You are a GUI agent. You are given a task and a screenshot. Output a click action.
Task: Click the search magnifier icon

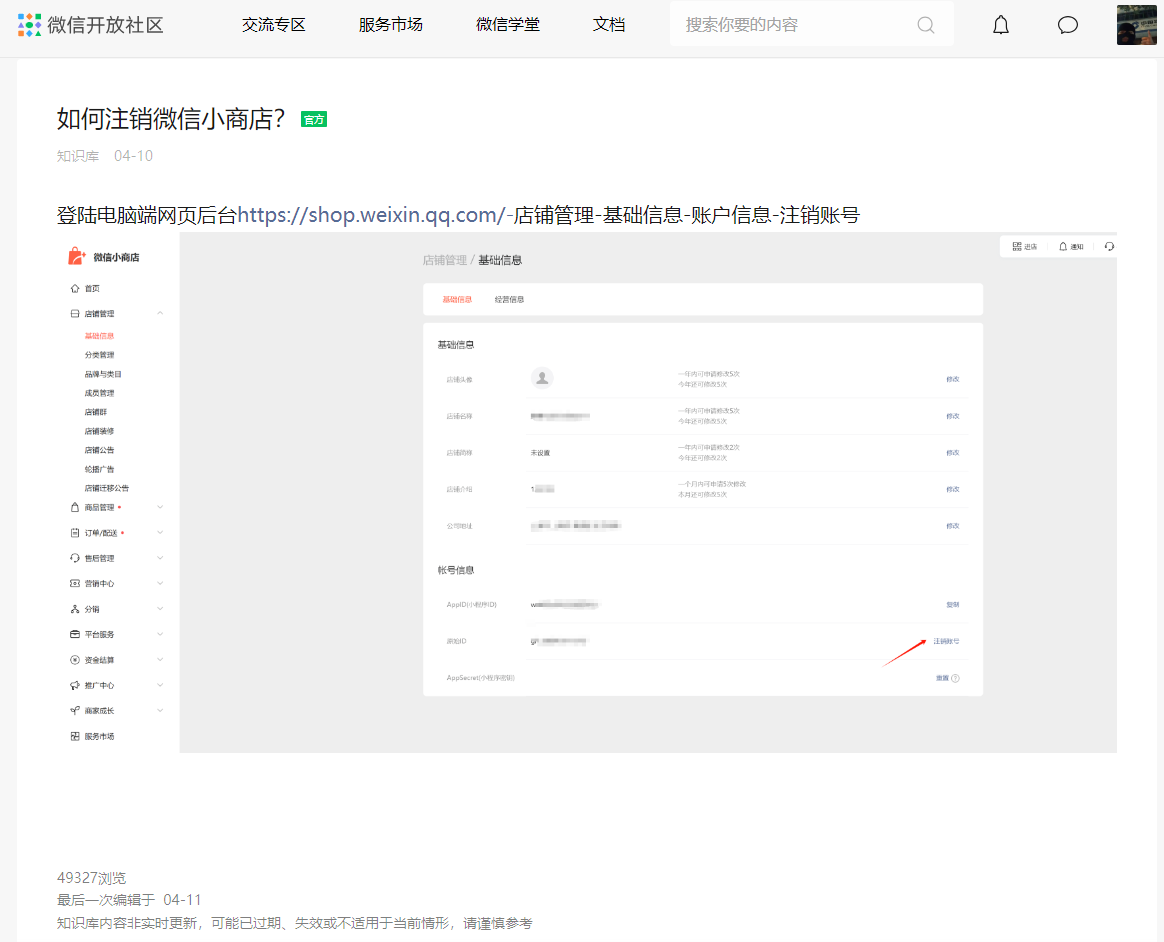926,25
